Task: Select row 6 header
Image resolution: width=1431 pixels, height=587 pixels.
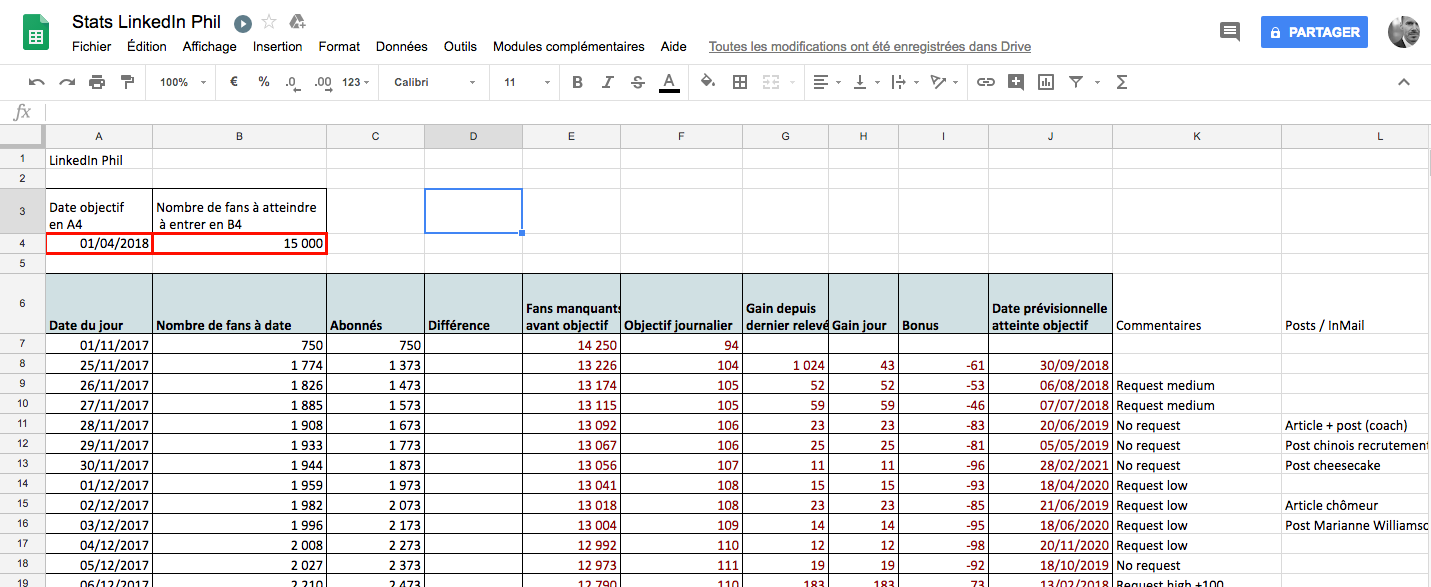Action: [22, 304]
